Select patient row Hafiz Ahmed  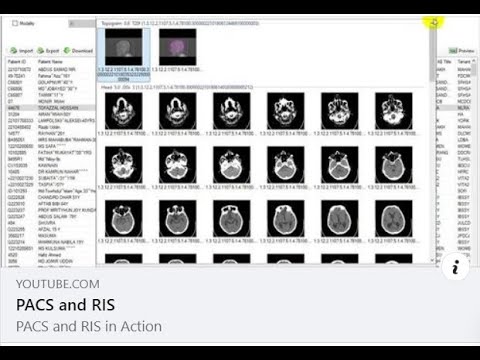point(51,255)
